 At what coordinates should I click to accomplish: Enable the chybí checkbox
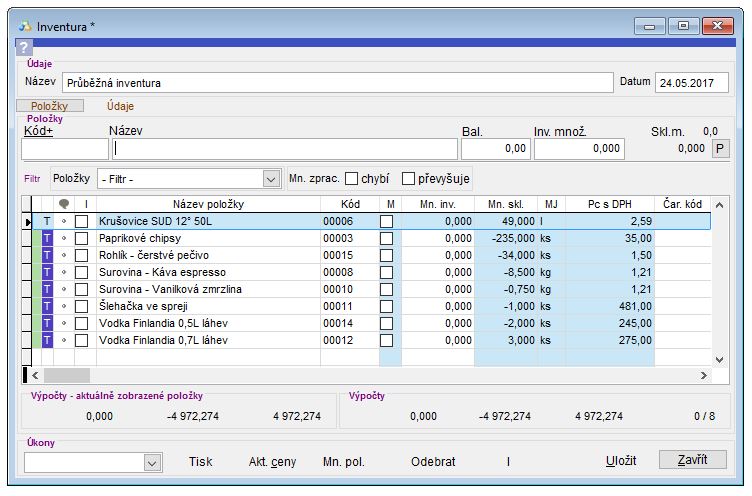[x=352, y=178]
